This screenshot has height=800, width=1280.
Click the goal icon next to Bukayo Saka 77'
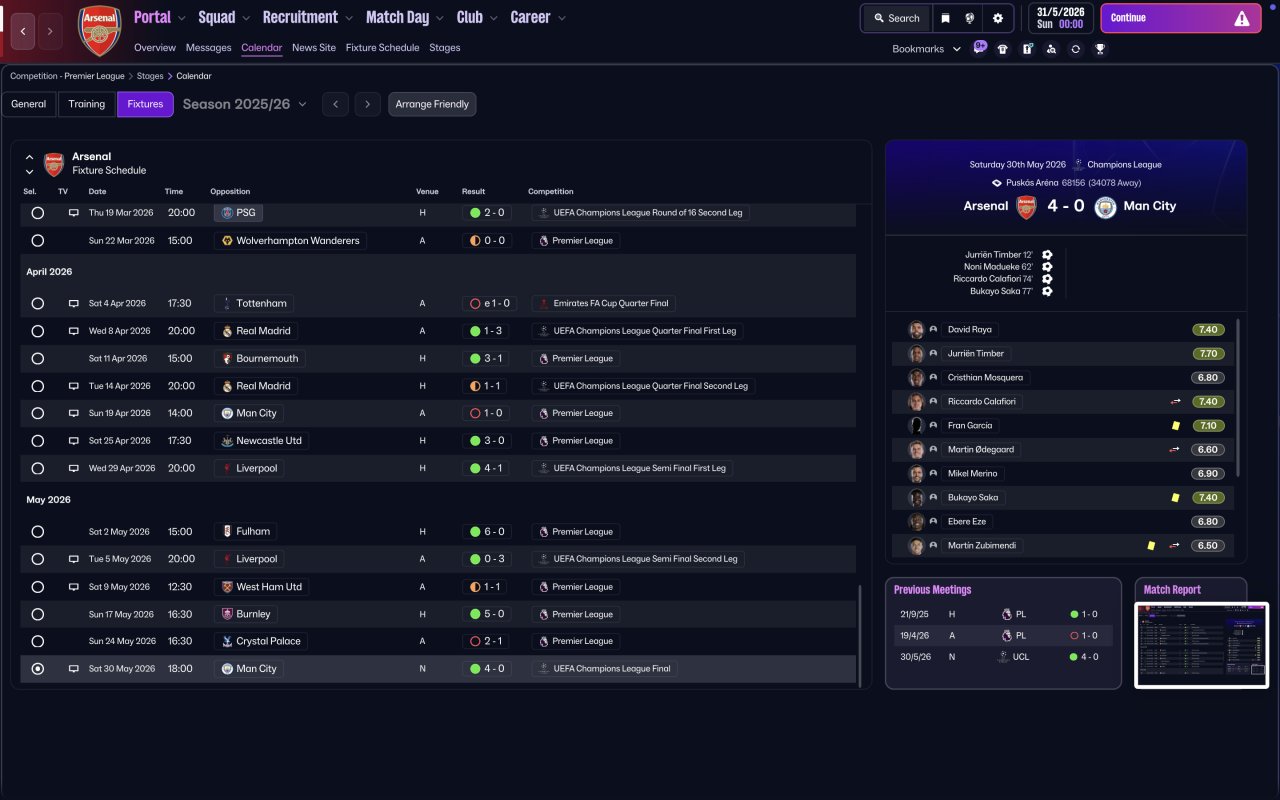pos(1047,291)
